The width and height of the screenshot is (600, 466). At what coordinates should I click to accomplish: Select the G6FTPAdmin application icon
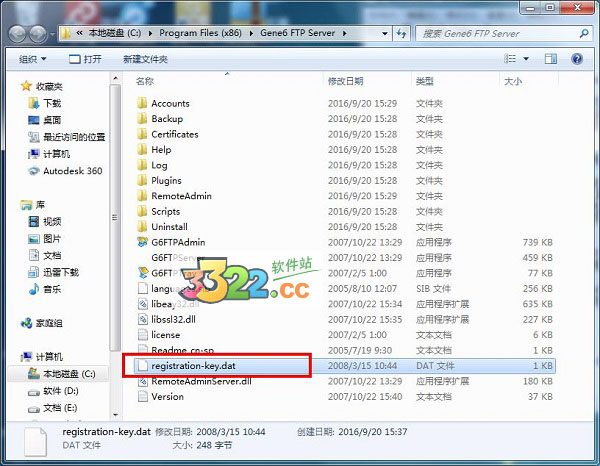pos(142,242)
